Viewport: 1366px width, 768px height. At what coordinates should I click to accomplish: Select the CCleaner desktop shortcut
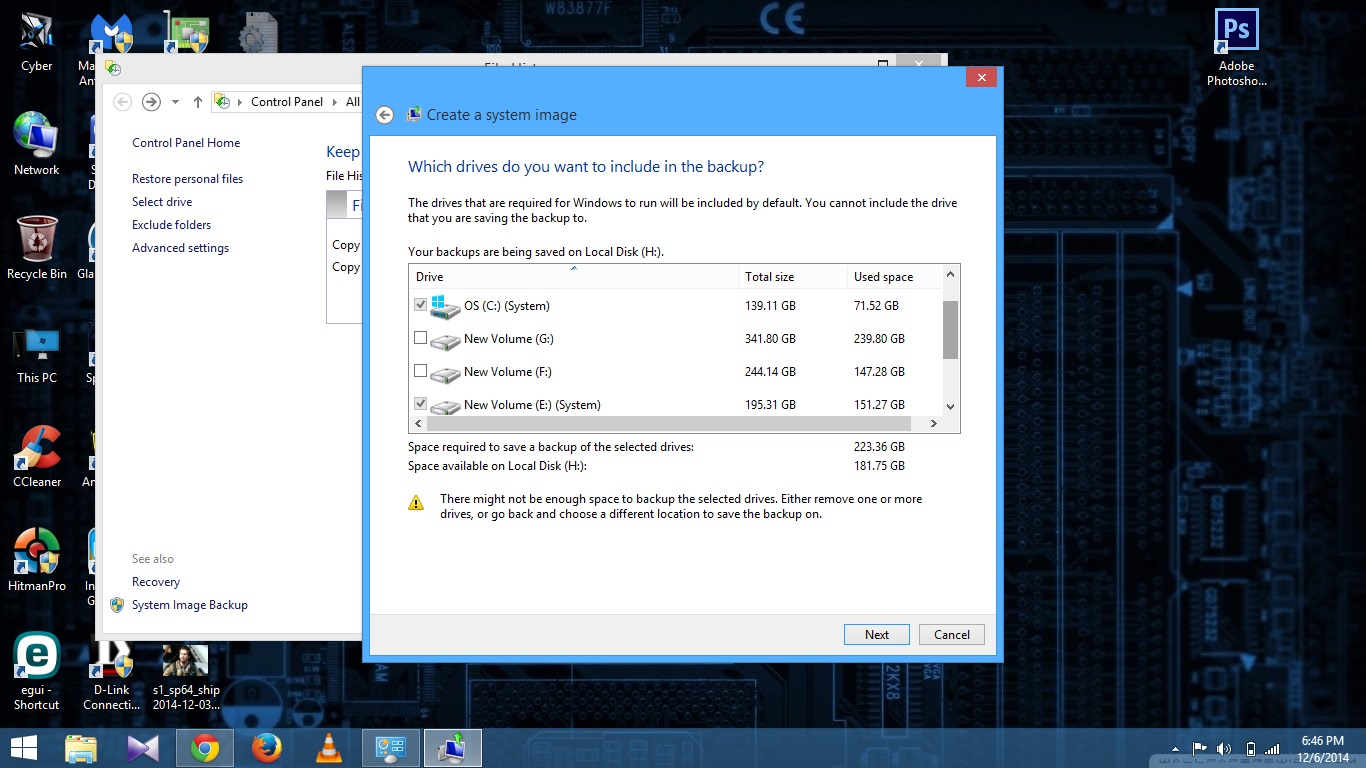[x=37, y=456]
